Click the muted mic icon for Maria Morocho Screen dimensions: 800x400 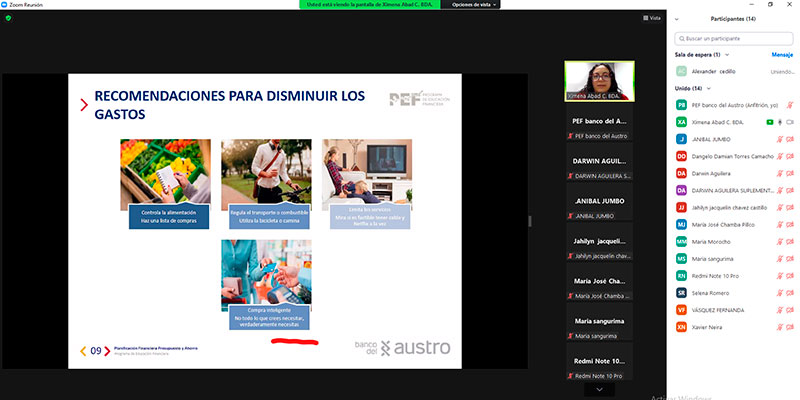pyautogui.click(x=780, y=242)
